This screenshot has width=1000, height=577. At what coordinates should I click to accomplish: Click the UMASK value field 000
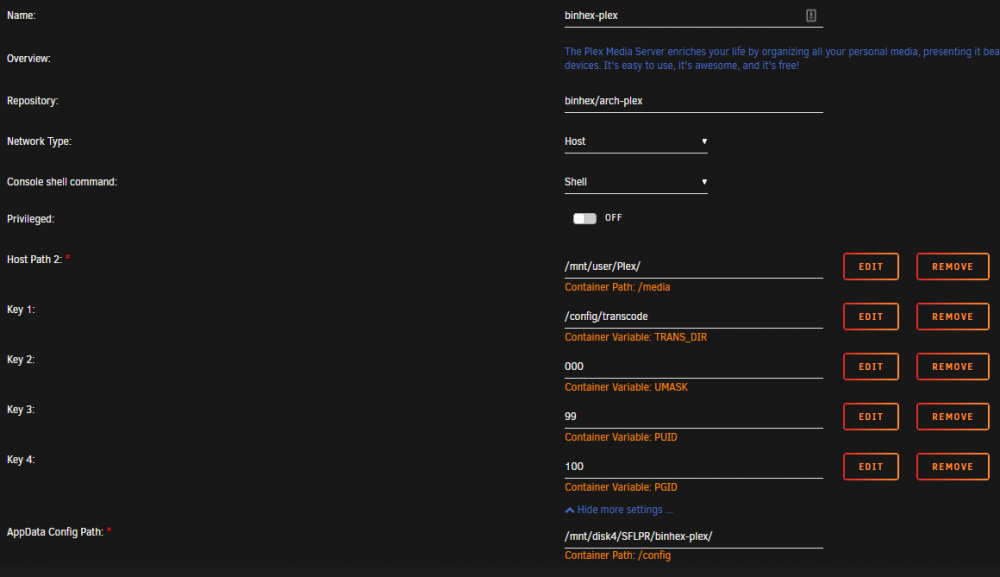[x=693, y=367]
